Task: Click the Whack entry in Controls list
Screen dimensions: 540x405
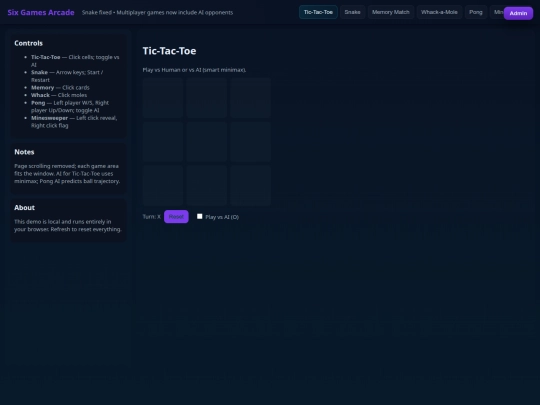Action: pyautogui.click(x=59, y=95)
